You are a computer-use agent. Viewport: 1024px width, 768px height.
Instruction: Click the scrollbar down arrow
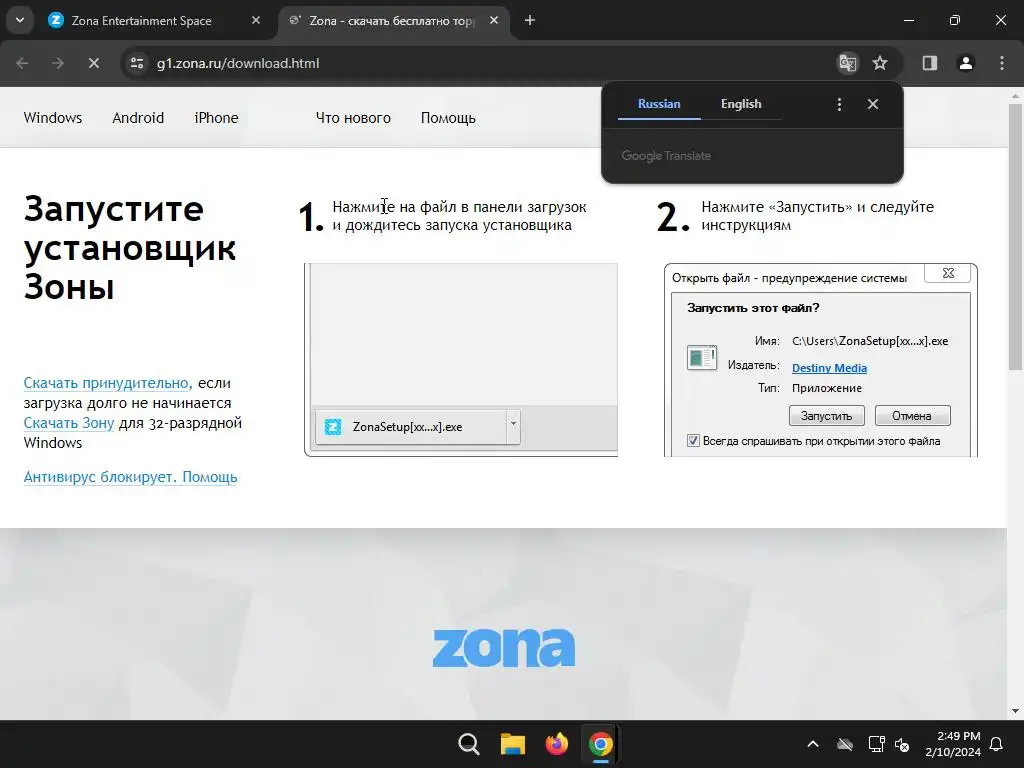point(1015,711)
